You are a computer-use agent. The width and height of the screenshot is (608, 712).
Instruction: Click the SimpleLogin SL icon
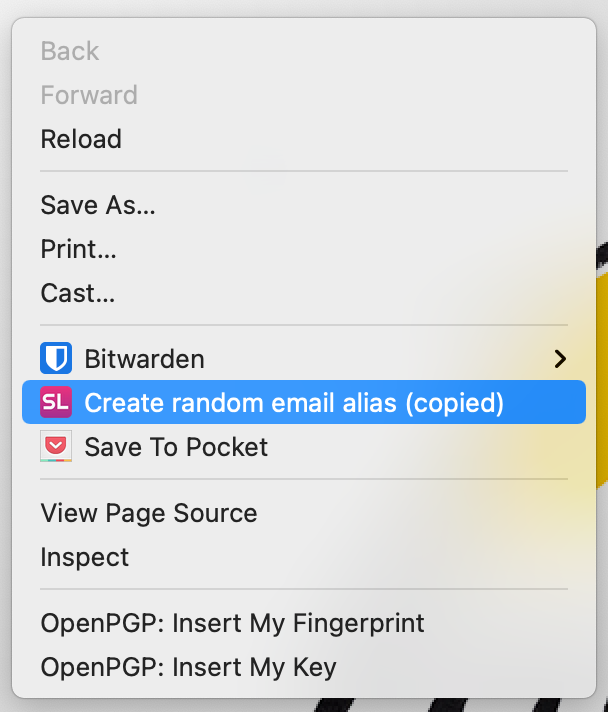click(x=56, y=402)
